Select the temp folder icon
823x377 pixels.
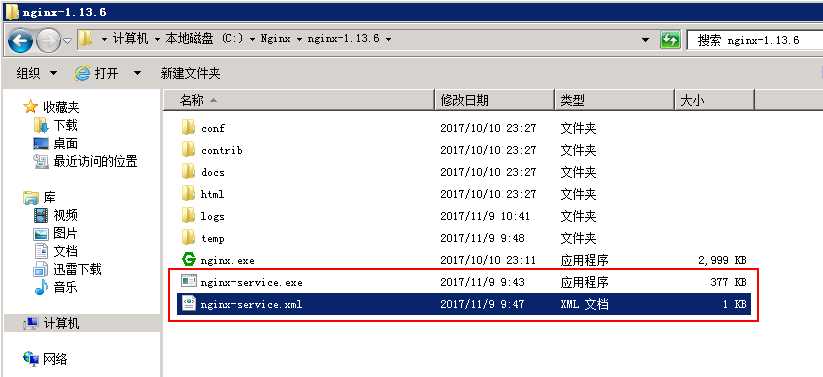tap(188, 238)
